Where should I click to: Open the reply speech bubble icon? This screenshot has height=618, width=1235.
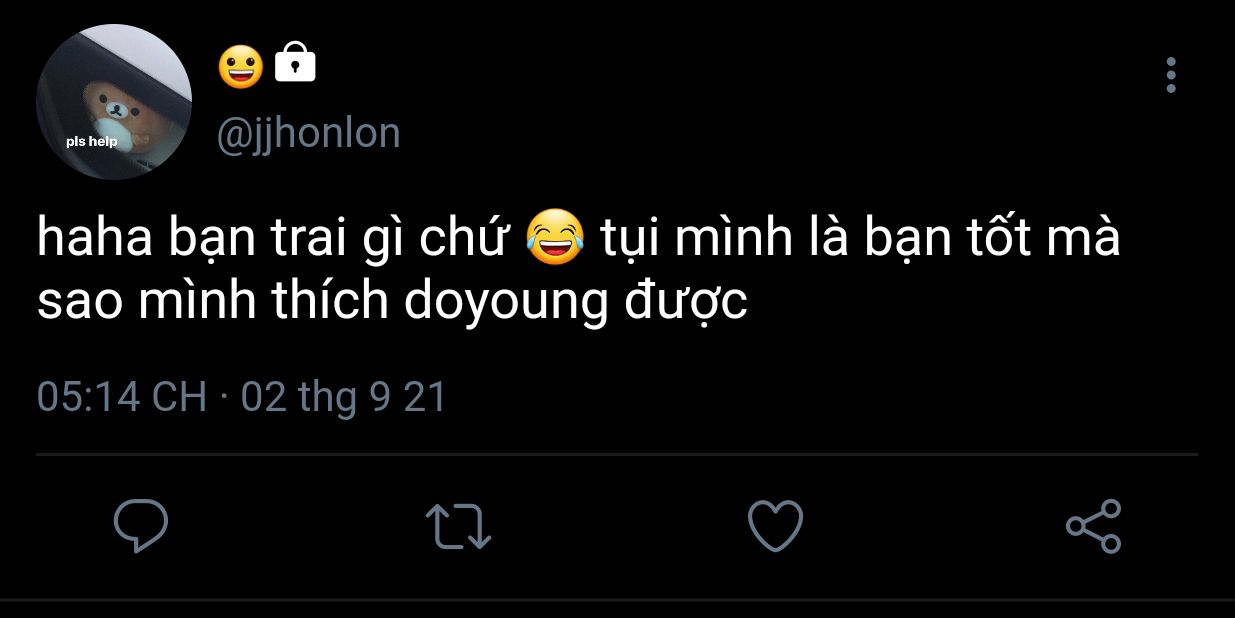[x=141, y=526]
